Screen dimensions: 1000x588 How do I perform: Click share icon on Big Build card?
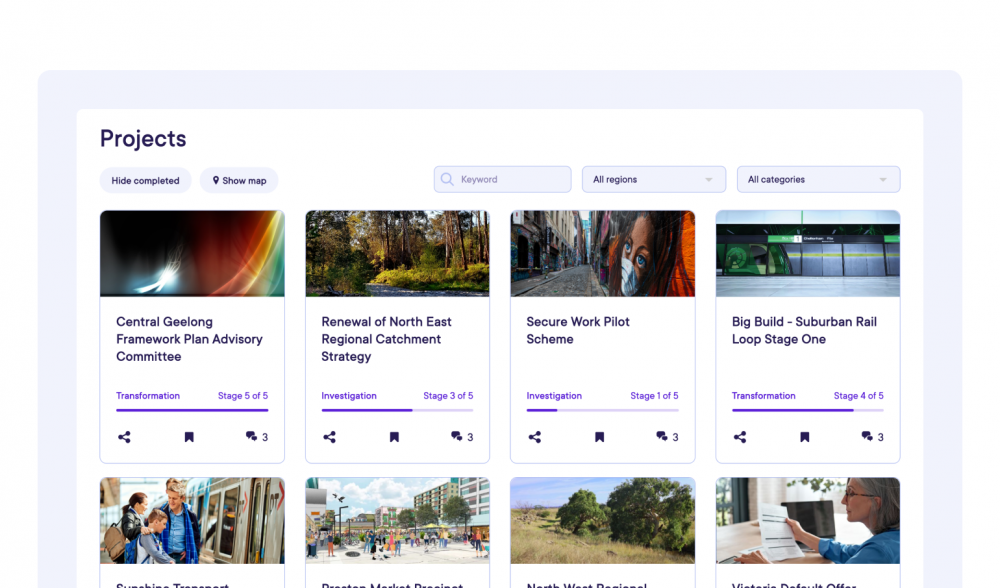(740, 437)
